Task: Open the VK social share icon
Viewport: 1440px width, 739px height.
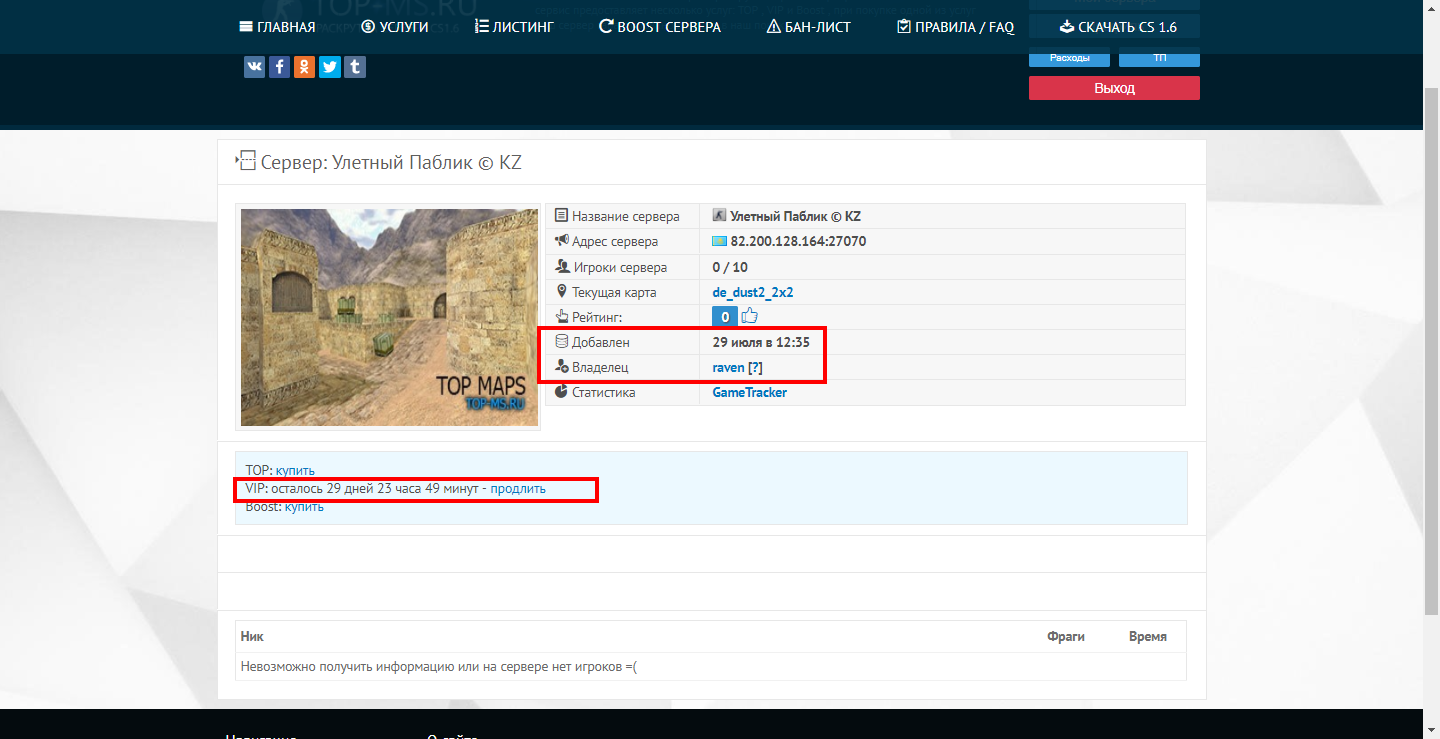Action: point(254,67)
